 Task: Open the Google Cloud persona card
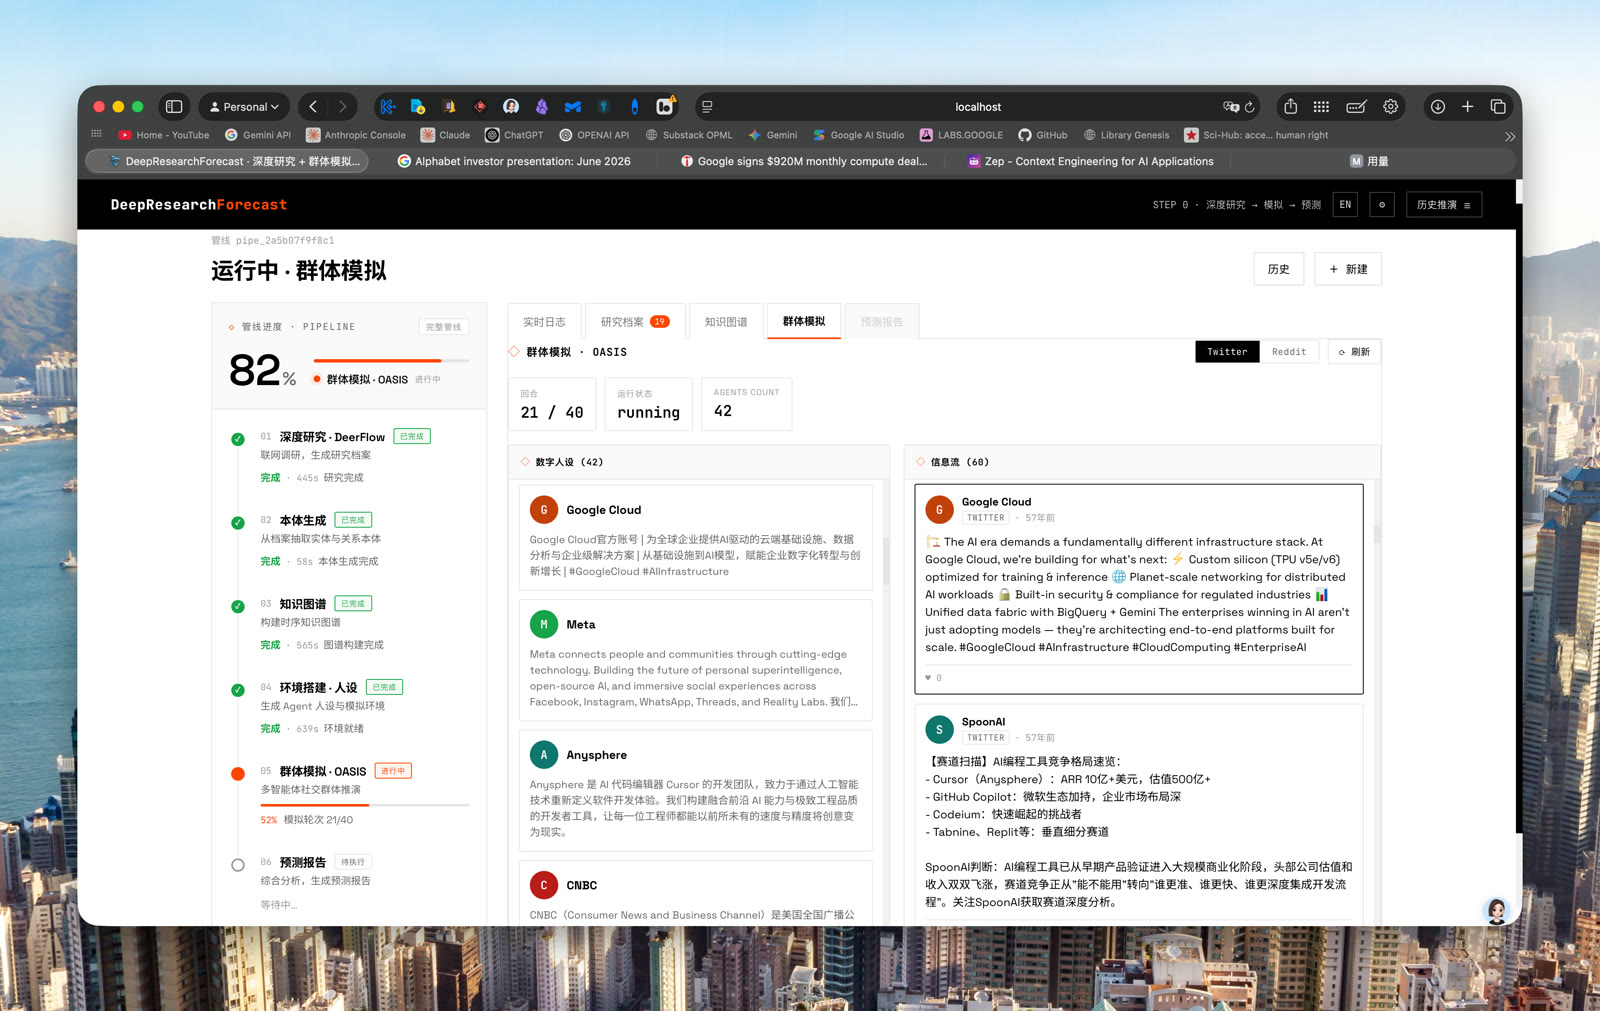(x=695, y=538)
